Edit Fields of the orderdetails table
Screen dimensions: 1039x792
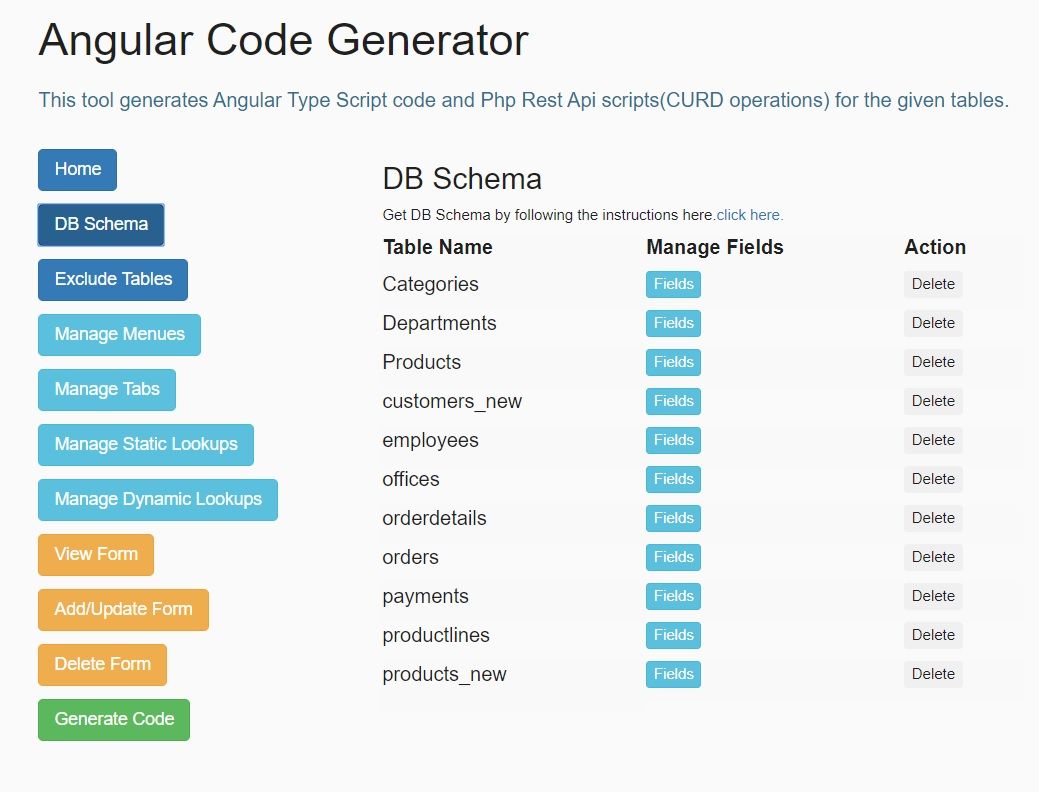(673, 519)
